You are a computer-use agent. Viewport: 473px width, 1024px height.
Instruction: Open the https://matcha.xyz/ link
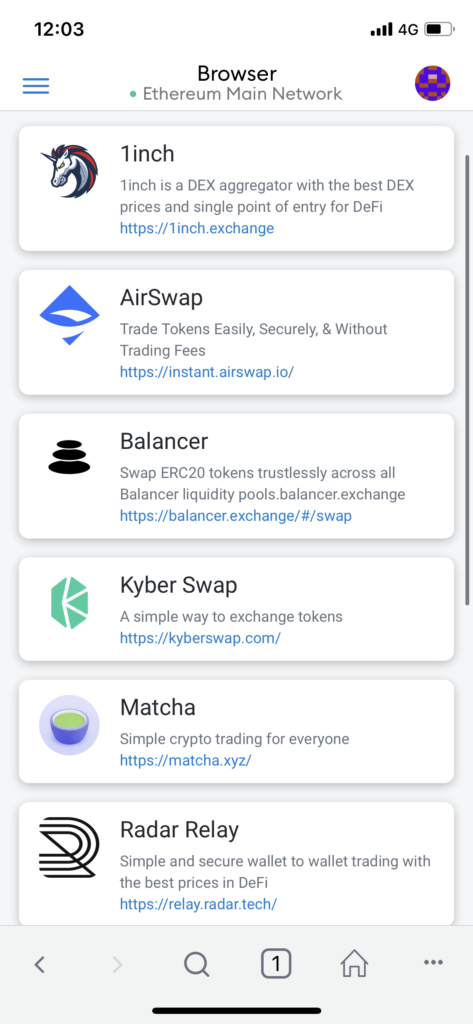(x=186, y=760)
